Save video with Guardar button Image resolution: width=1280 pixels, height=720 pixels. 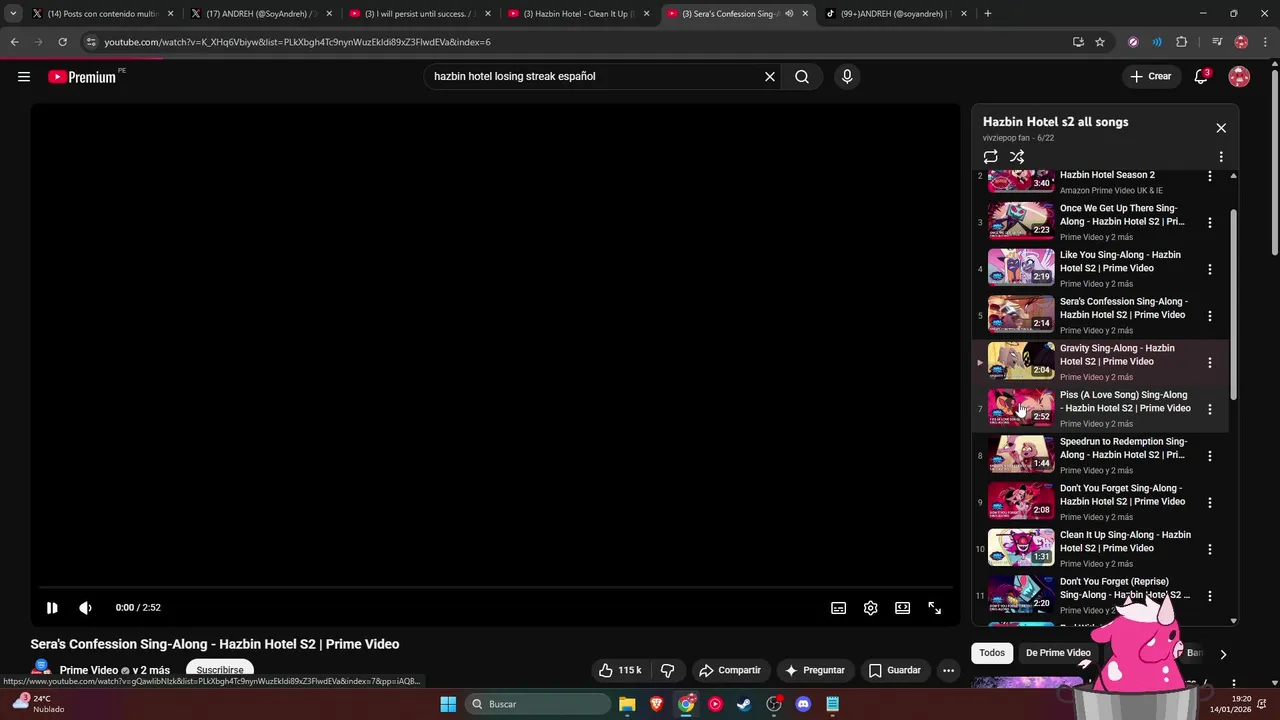point(895,670)
